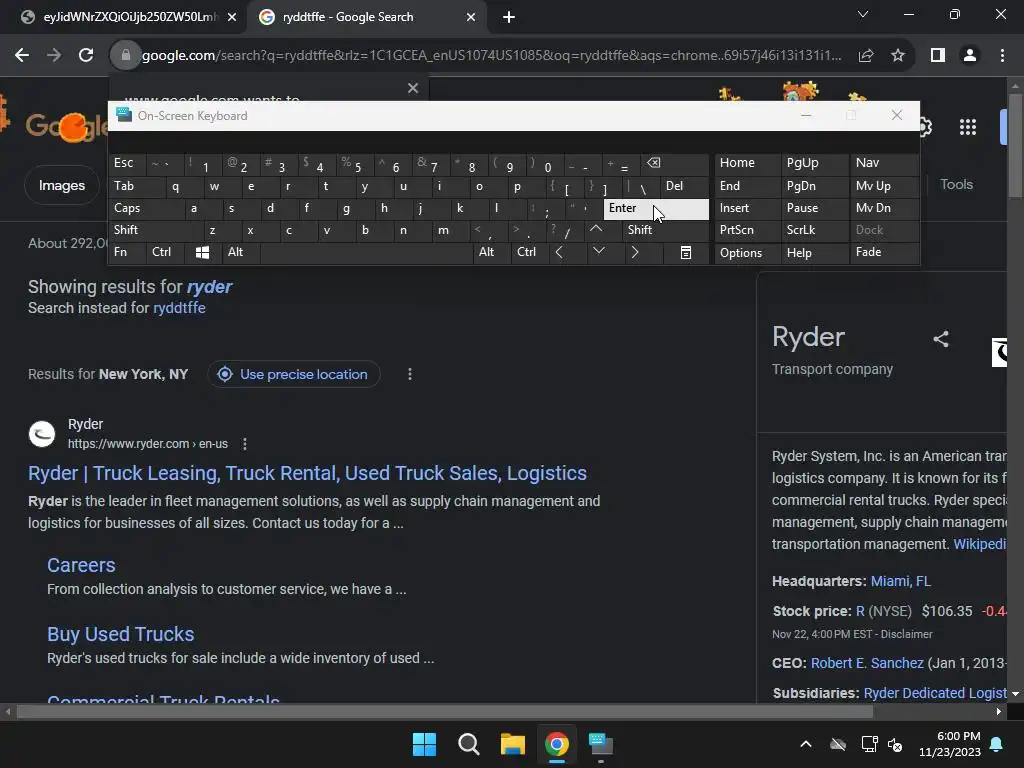The image size is (1024, 768).
Task: Click the corrected 'ryder' result link
Action: point(209,287)
